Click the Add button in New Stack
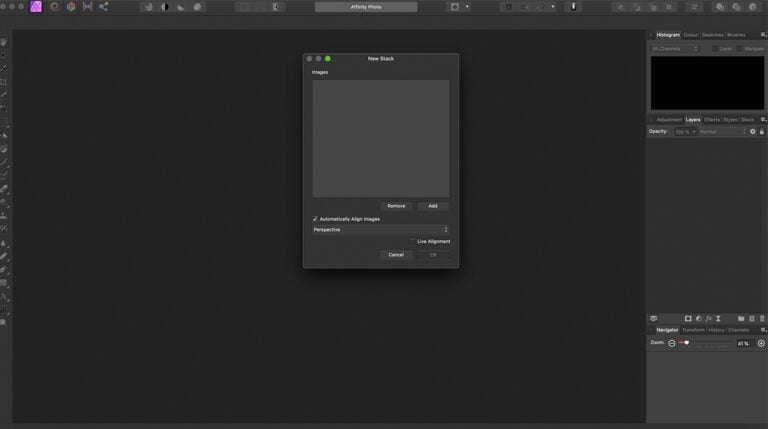This screenshot has height=429, width=768. (433, 206)
